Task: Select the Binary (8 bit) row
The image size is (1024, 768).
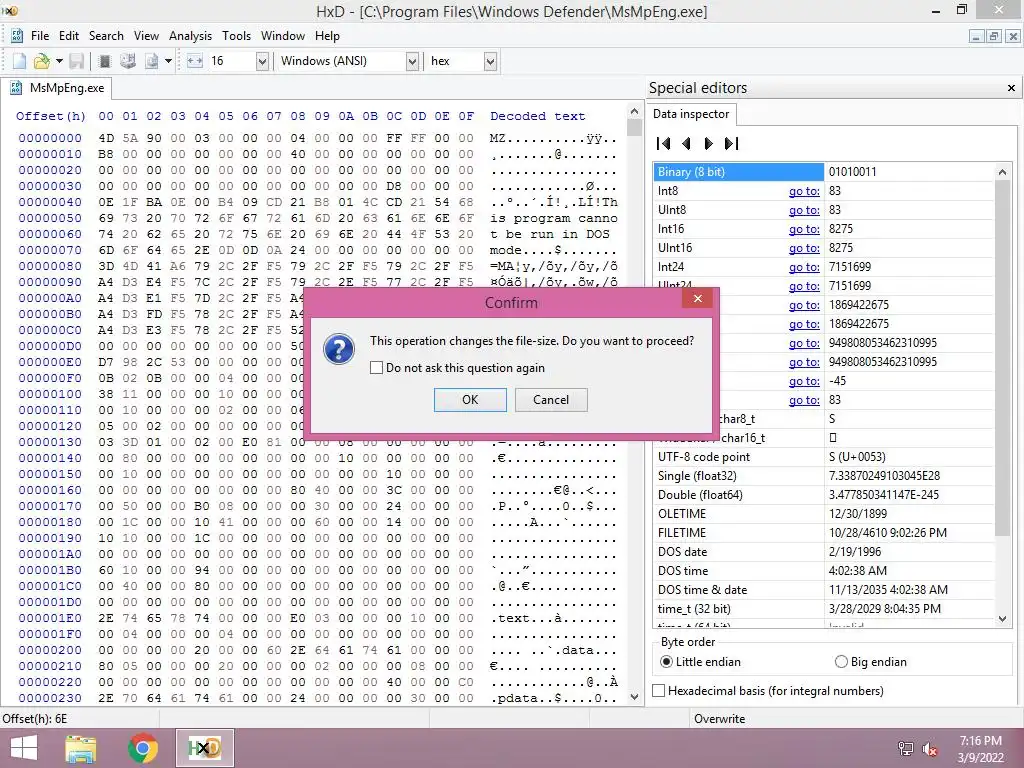Action: pyautogui.click(x=739, y=172)
